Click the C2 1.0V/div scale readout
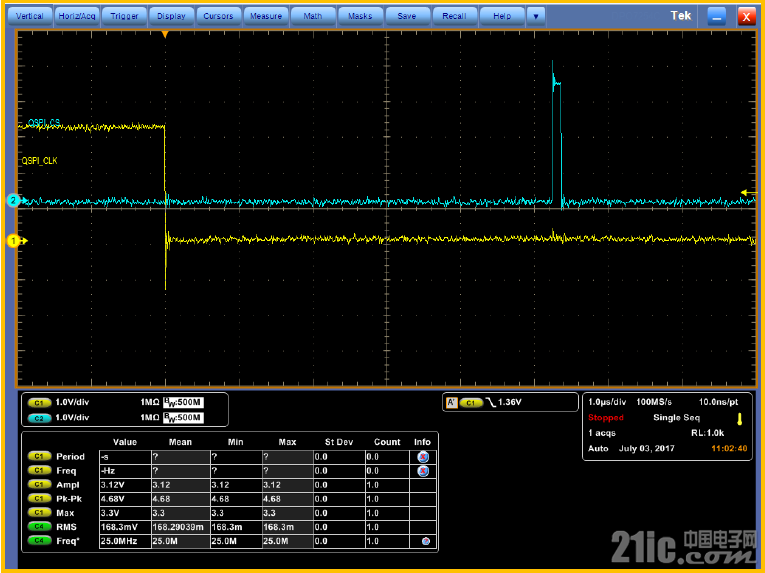Viewport: 765px width, 573px height. tap(72, 418)
